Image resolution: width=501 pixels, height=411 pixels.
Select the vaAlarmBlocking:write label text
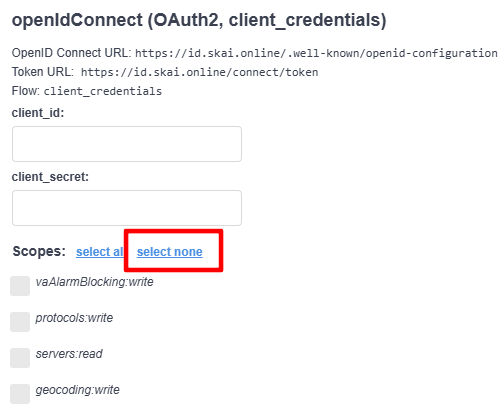click(x=94, y=282)
